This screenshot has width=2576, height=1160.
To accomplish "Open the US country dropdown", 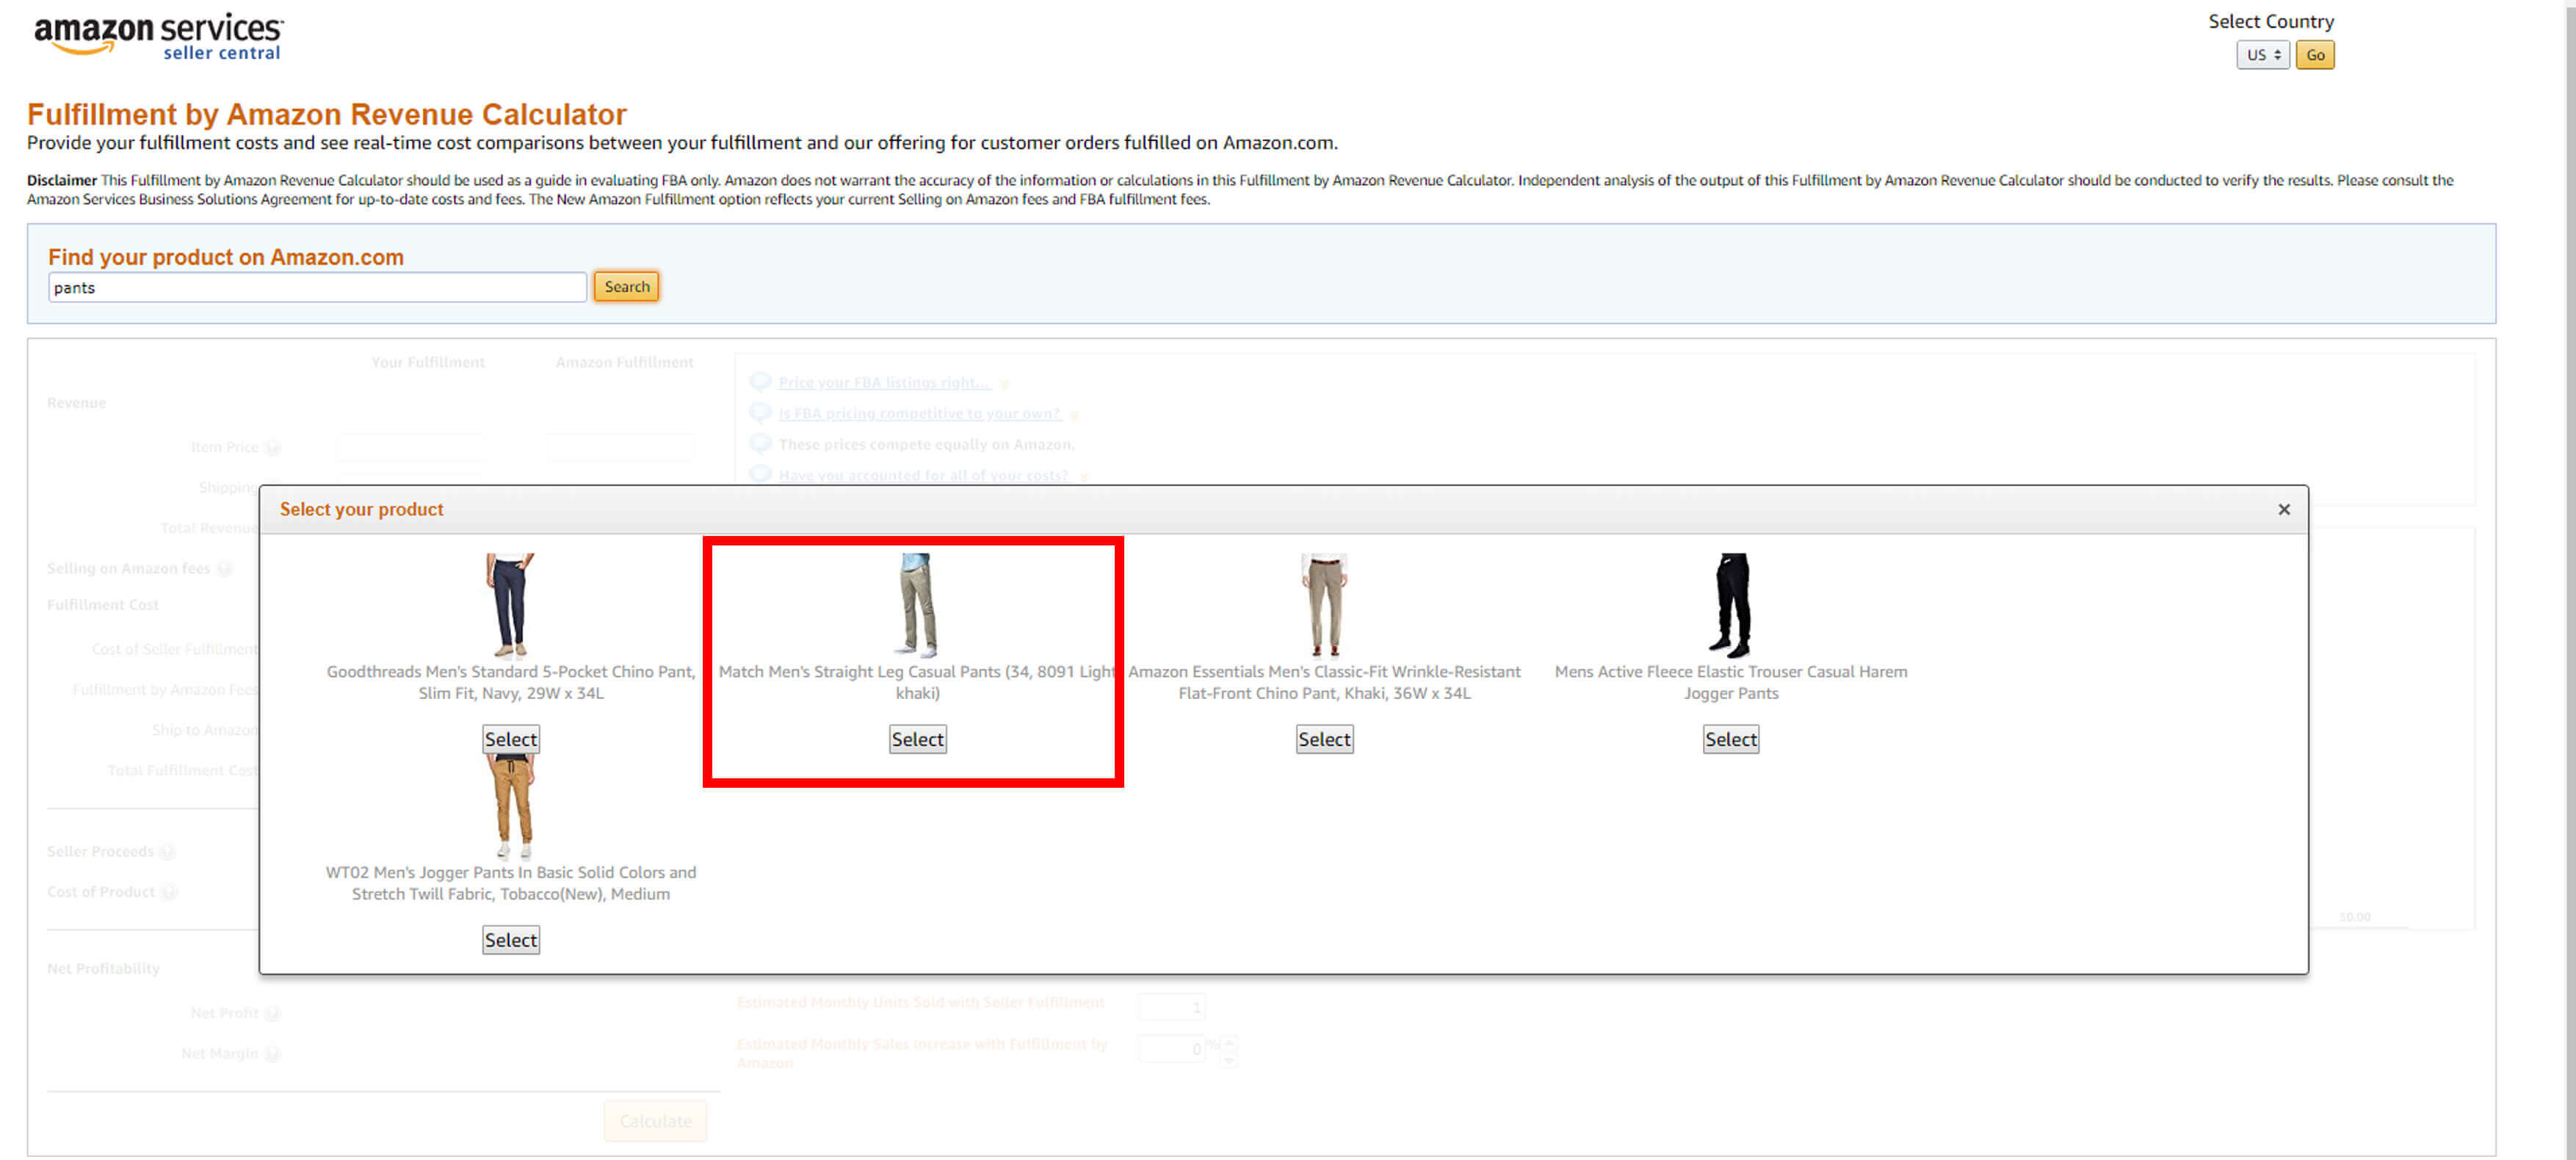I will (x=2263, y=55).
